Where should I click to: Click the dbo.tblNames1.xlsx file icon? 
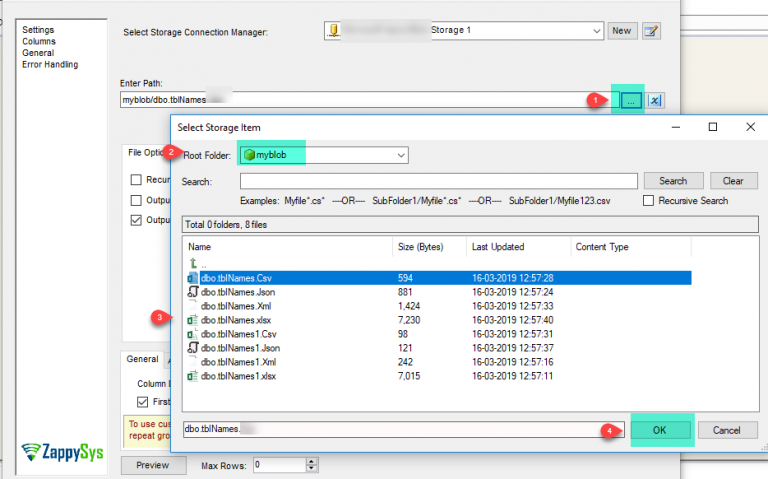193,376
